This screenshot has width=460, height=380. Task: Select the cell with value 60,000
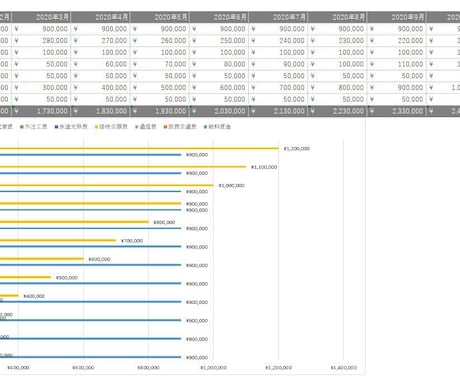pyautogui.click(x=100, y=64)
